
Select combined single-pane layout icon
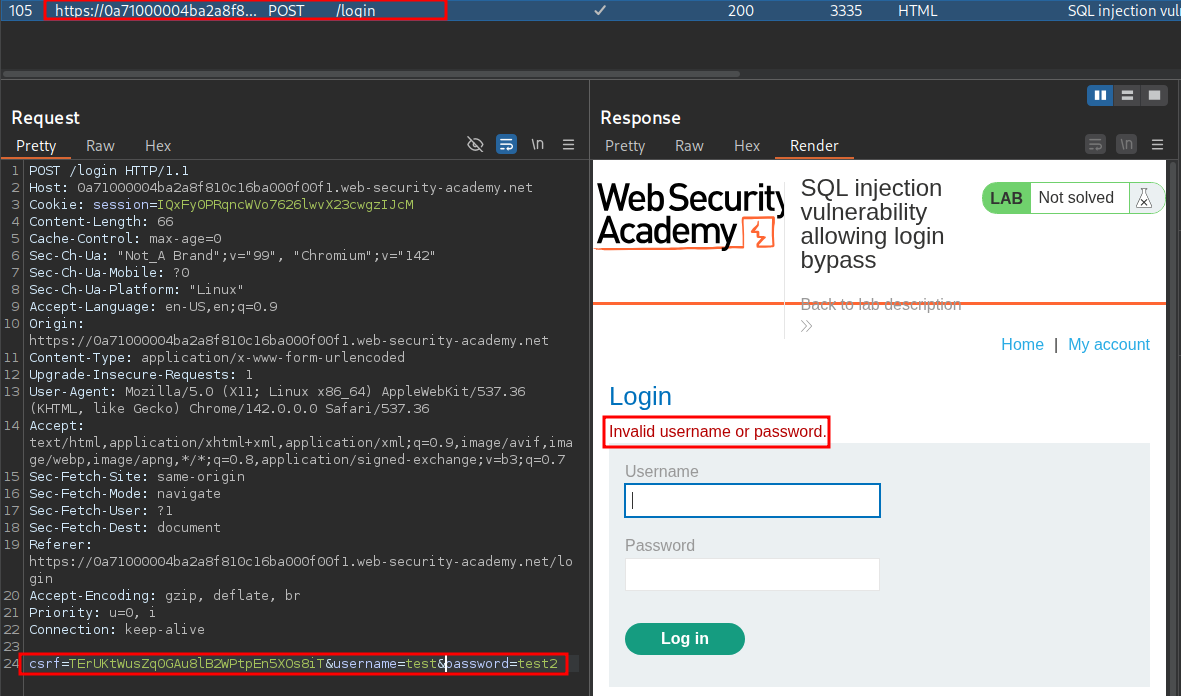click(x=1154, y=95)
